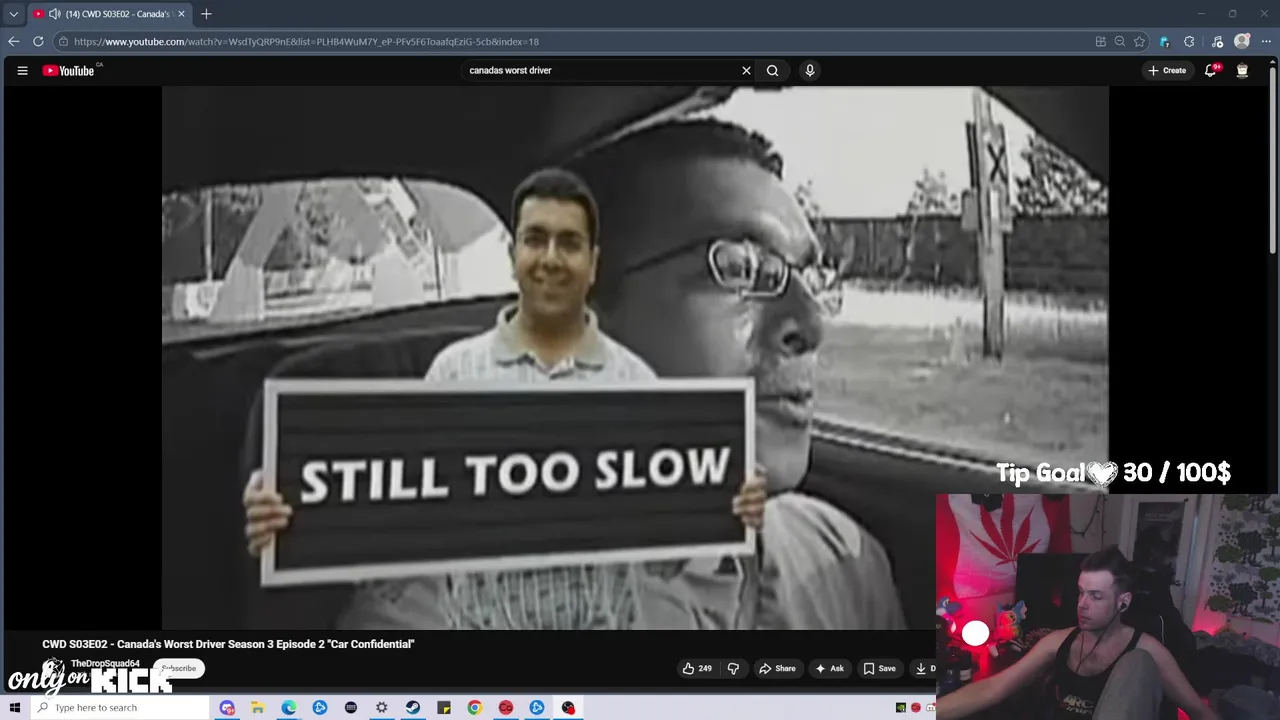Open the browser extensions puzzle icon

point(1189,41)
